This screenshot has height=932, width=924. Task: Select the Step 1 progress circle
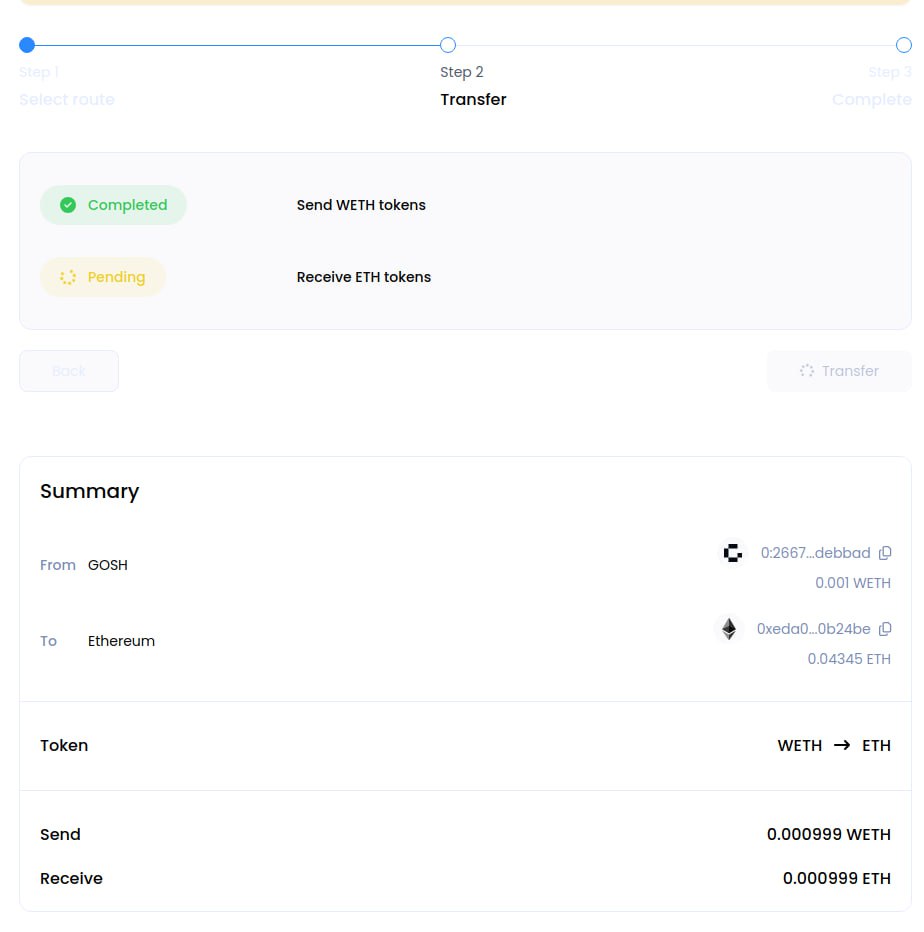click(x=27, y=45)
